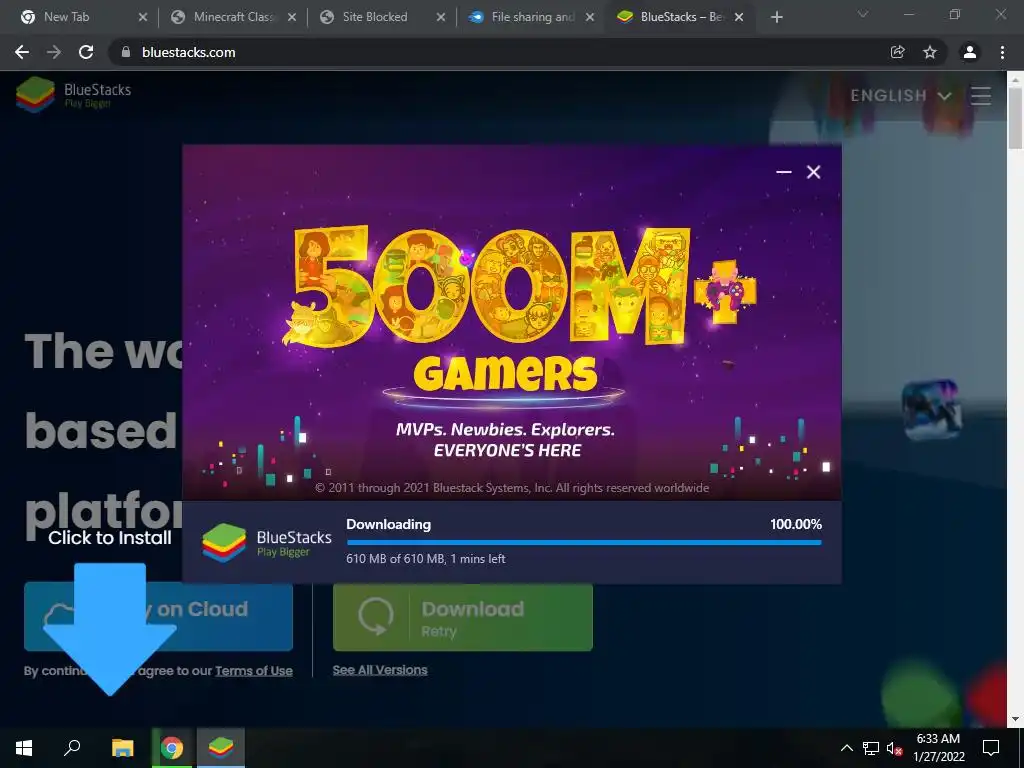The height and width of the screenshot is (768, 1024).
Task: Click the Downloading label in installer
Action: 389,524
